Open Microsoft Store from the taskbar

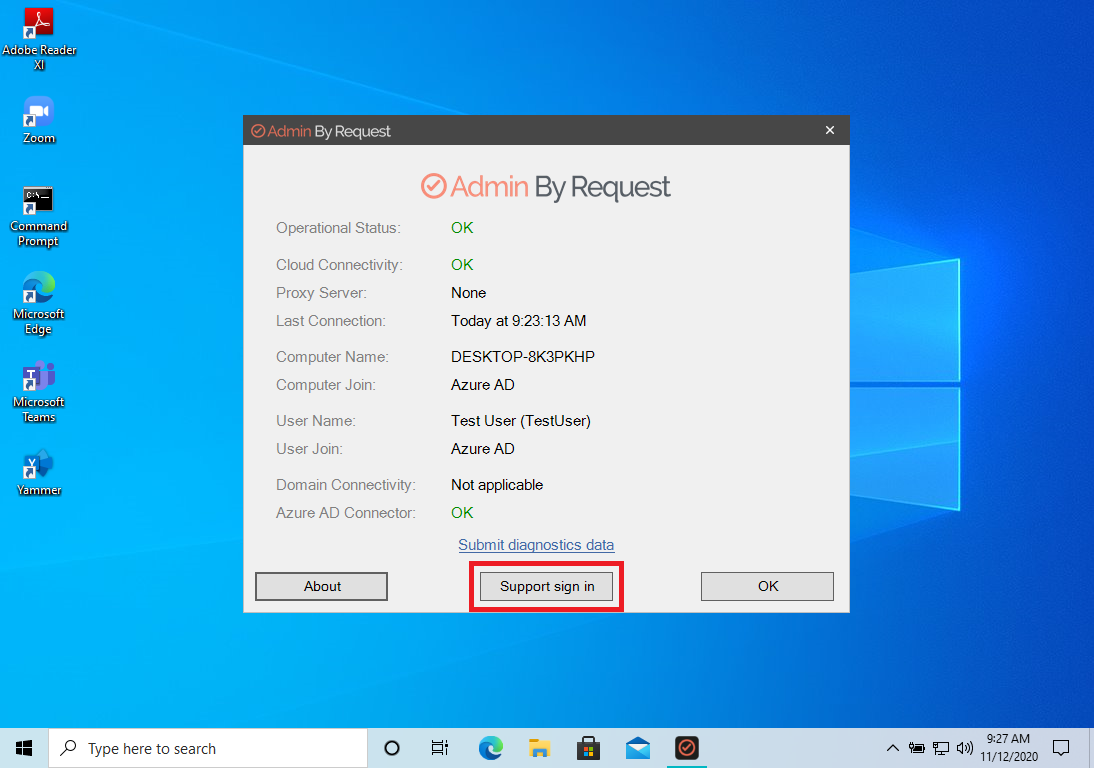pyautogui.click(x=588, y=748)
